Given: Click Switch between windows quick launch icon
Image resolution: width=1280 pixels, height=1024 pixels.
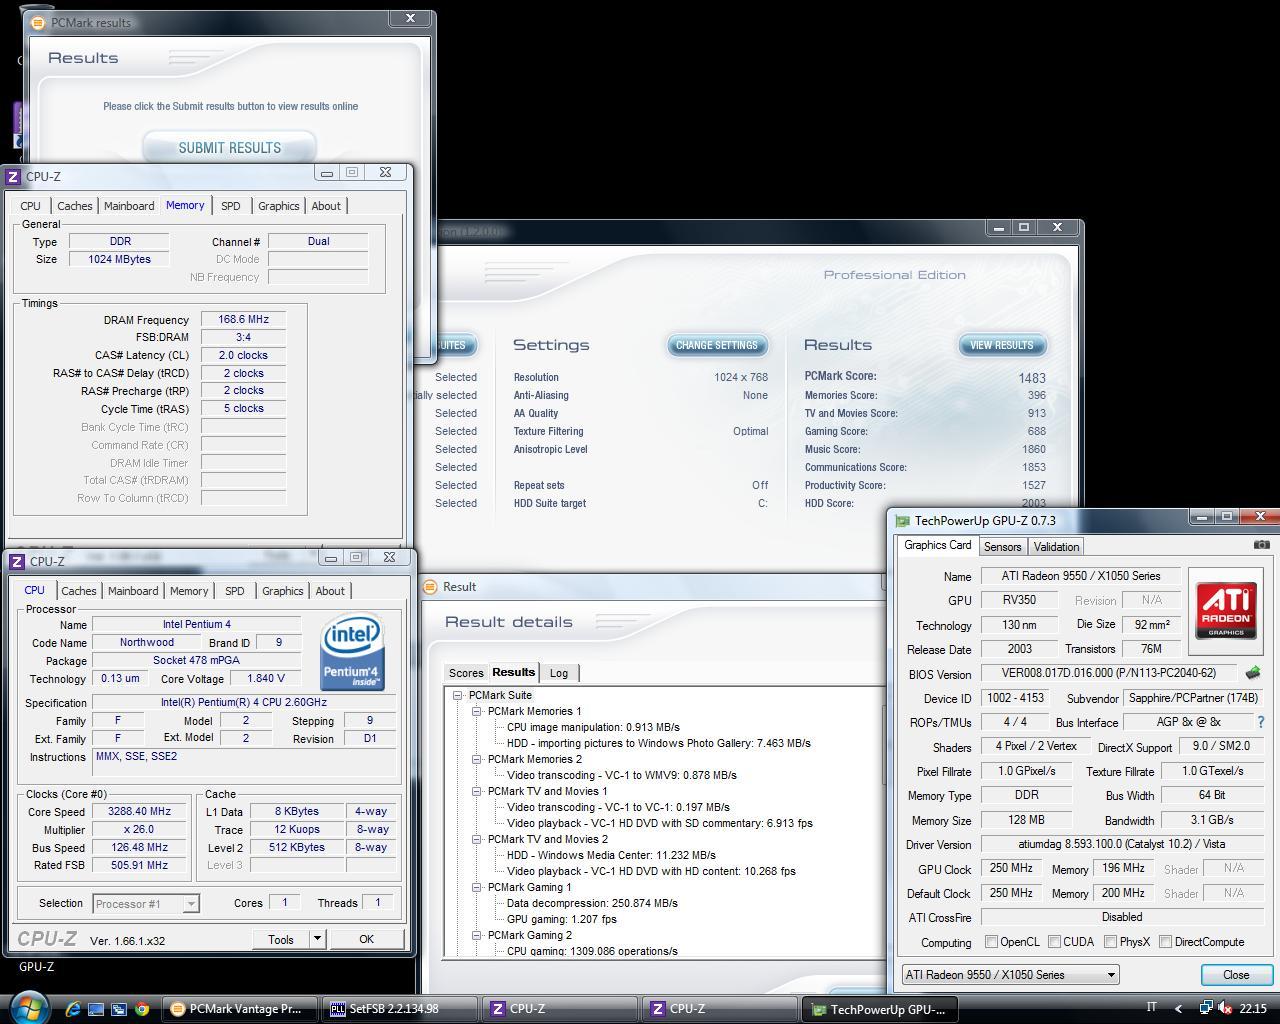Looking at the screenshot, I should coord(119,1009).
